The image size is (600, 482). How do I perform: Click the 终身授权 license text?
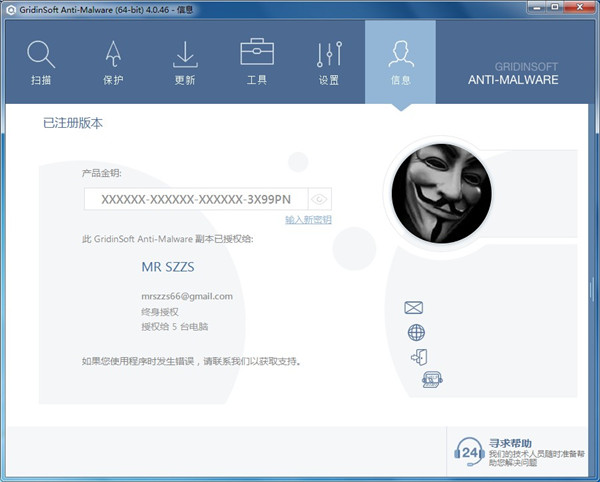pos(160,312)
